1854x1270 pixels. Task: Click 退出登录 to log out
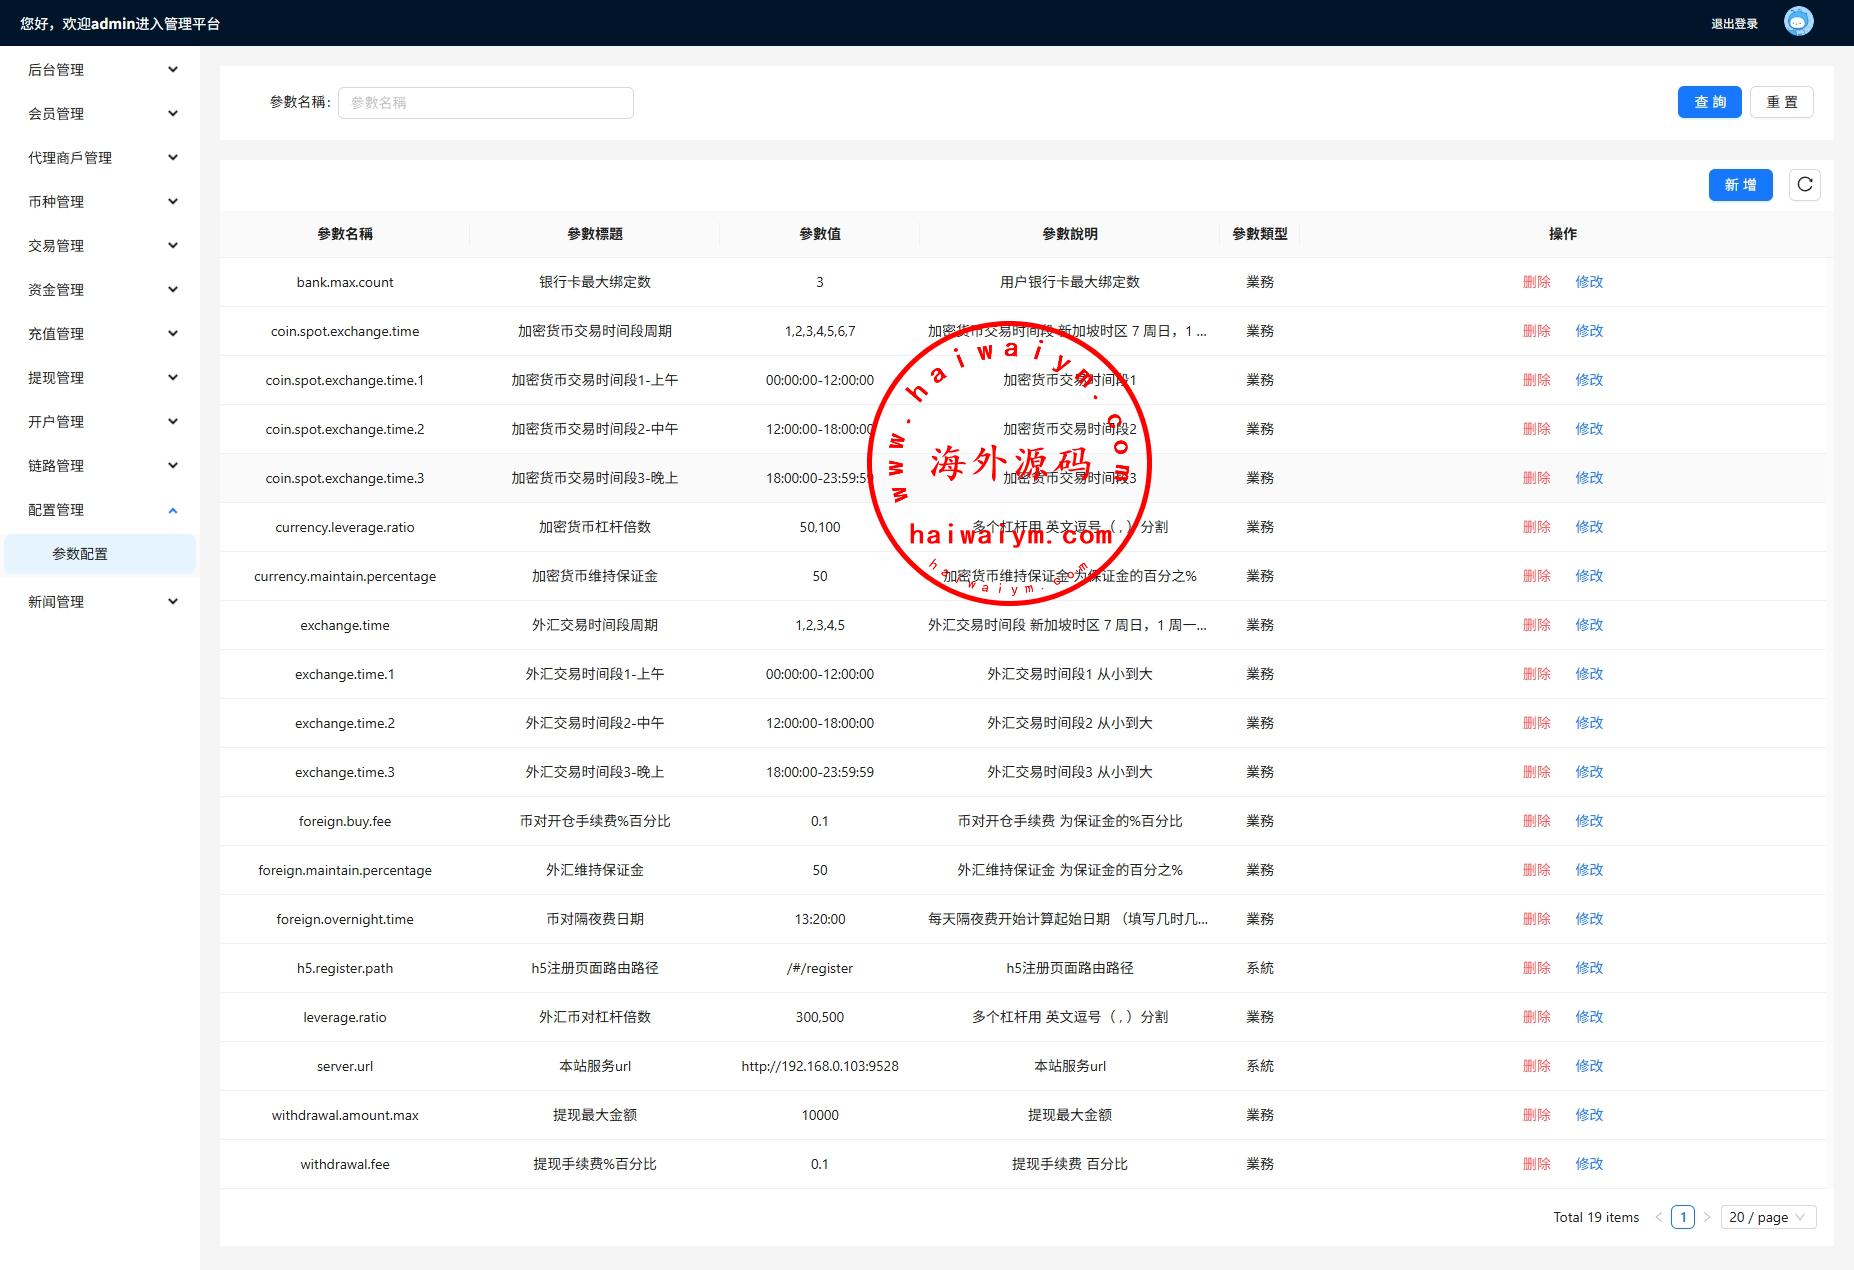(1734, 24)
